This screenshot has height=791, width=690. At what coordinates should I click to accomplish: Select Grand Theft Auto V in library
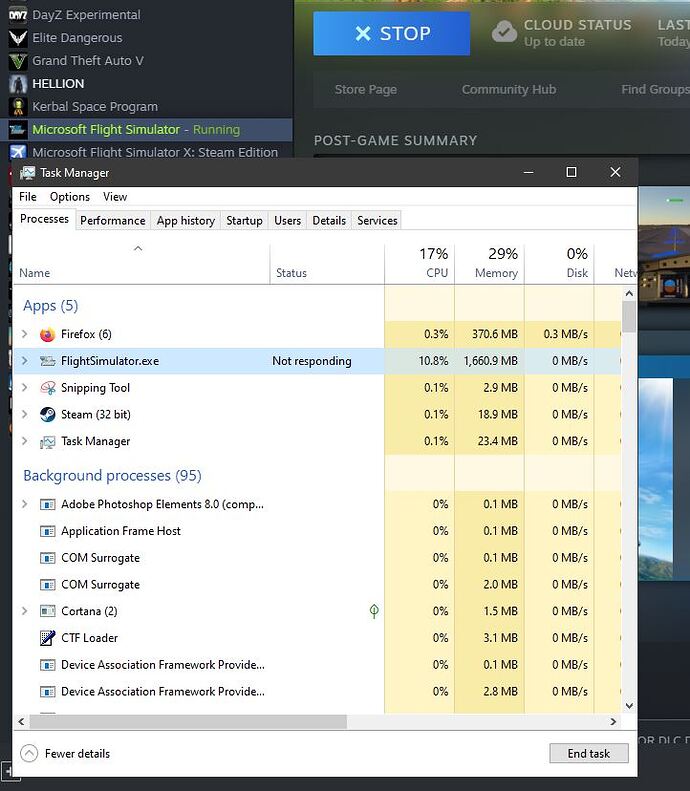88,61
